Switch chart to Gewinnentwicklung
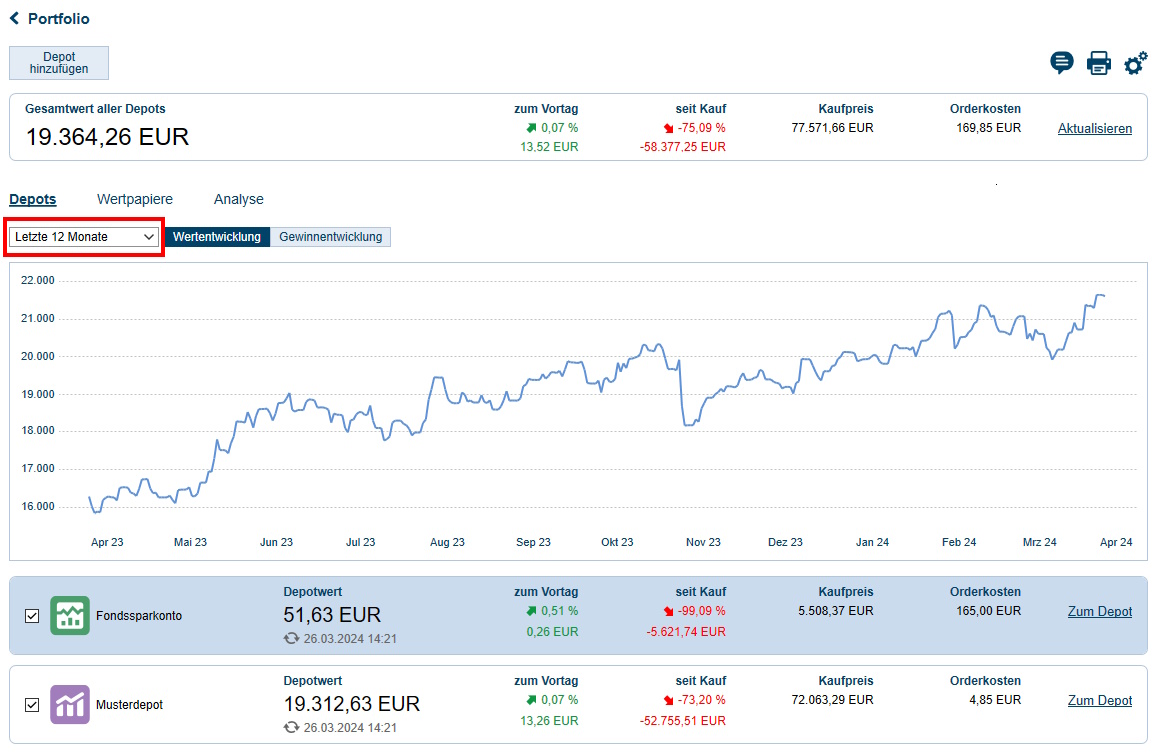Viewport: 1160px width, 754px height. [x=330, y=237]
